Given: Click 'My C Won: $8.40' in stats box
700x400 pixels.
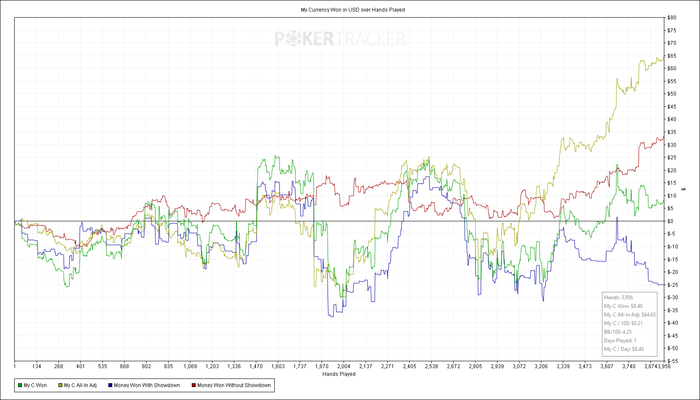Looking at the screenshot, I should [623, 306].
